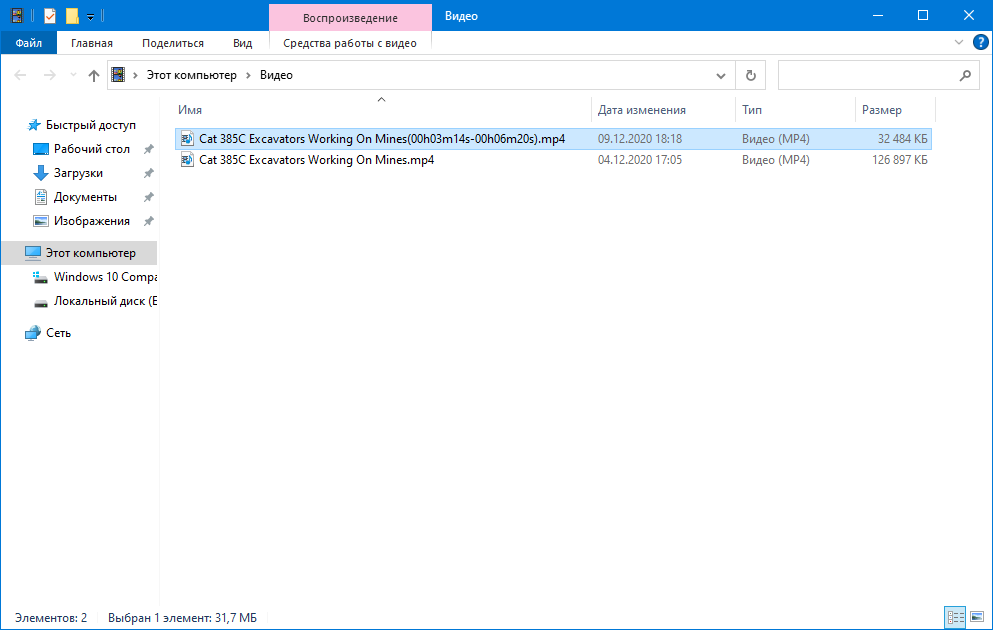Go forward with the forward arrow

coord(49,75)
